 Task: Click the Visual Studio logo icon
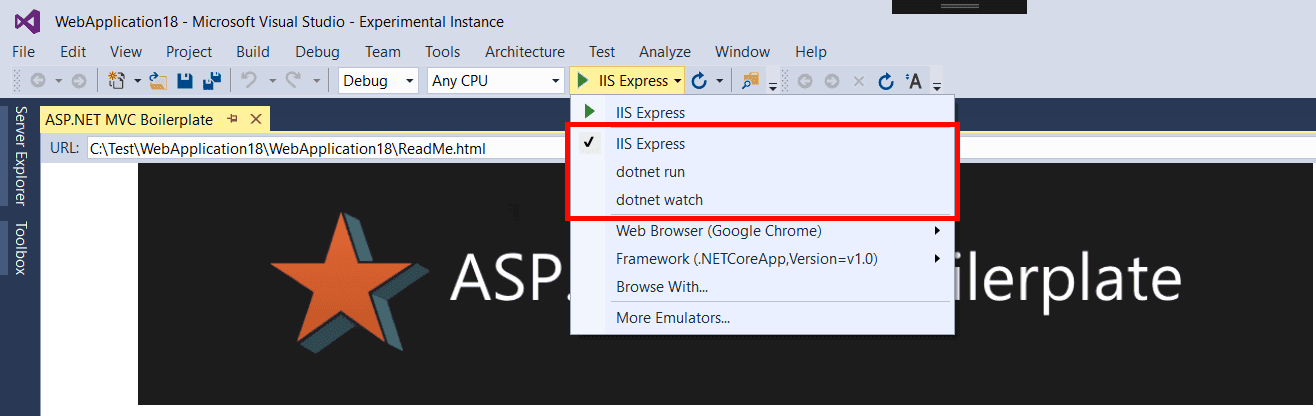pos(27,21)
